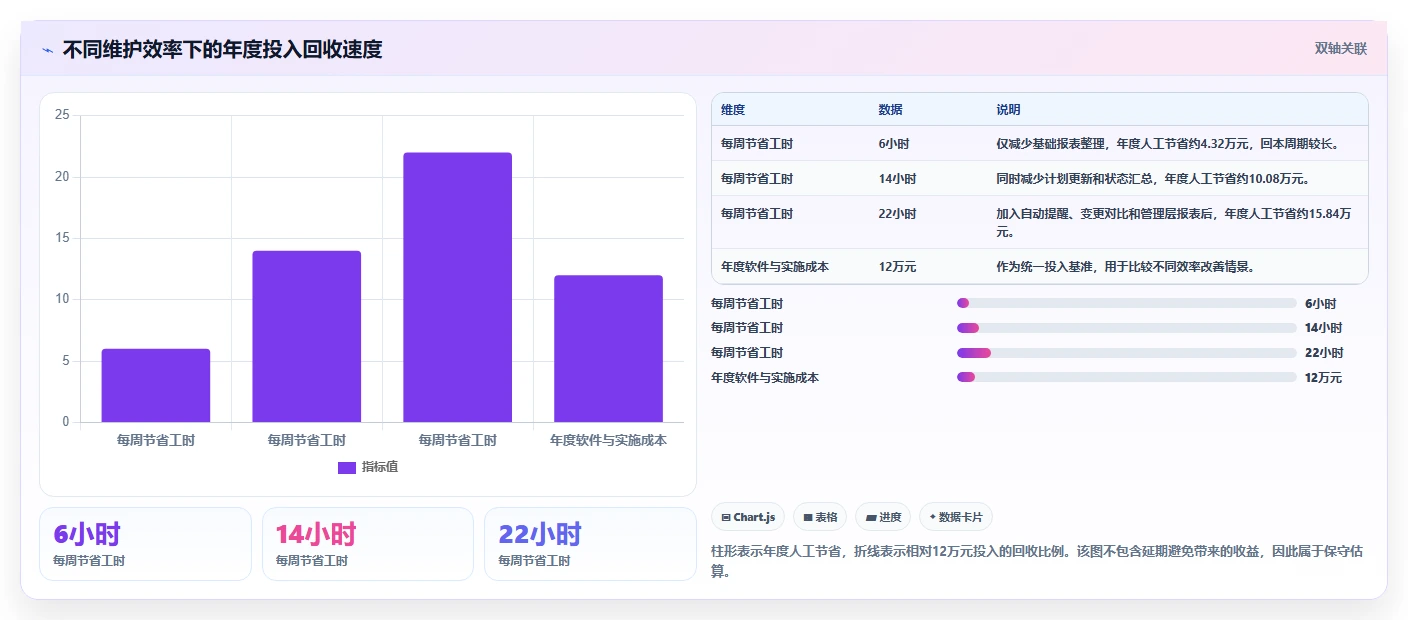Click the table note starting 加入自动提醒
The image size is (1408, 620).
click(x=1174, y=222)
